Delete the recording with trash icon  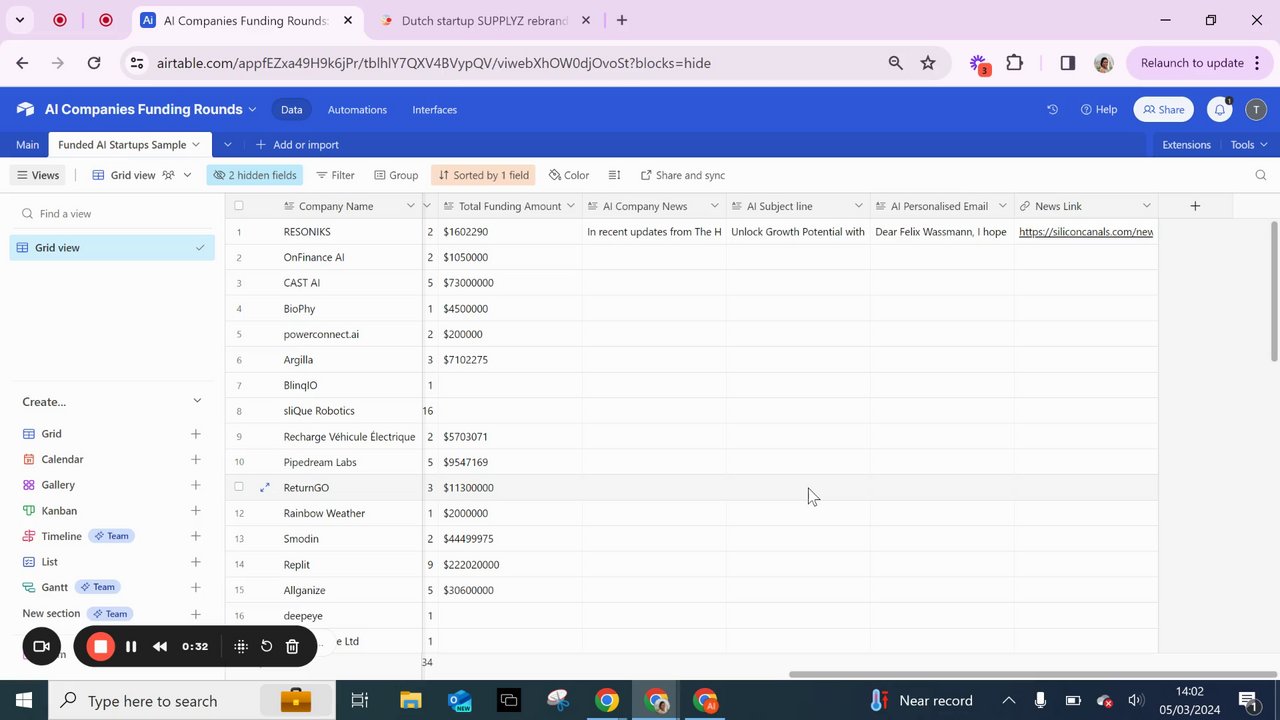292,646
